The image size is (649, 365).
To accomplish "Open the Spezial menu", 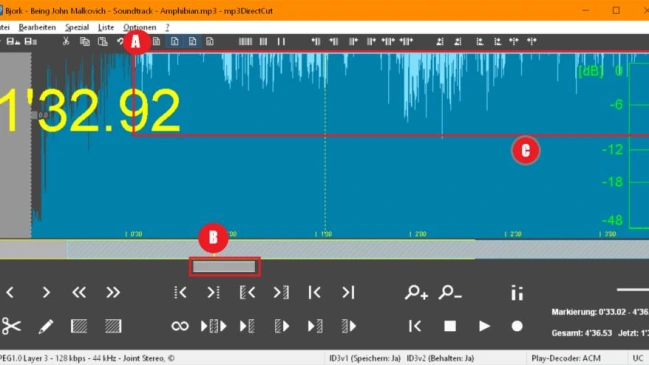I will [x=77, y=27].
